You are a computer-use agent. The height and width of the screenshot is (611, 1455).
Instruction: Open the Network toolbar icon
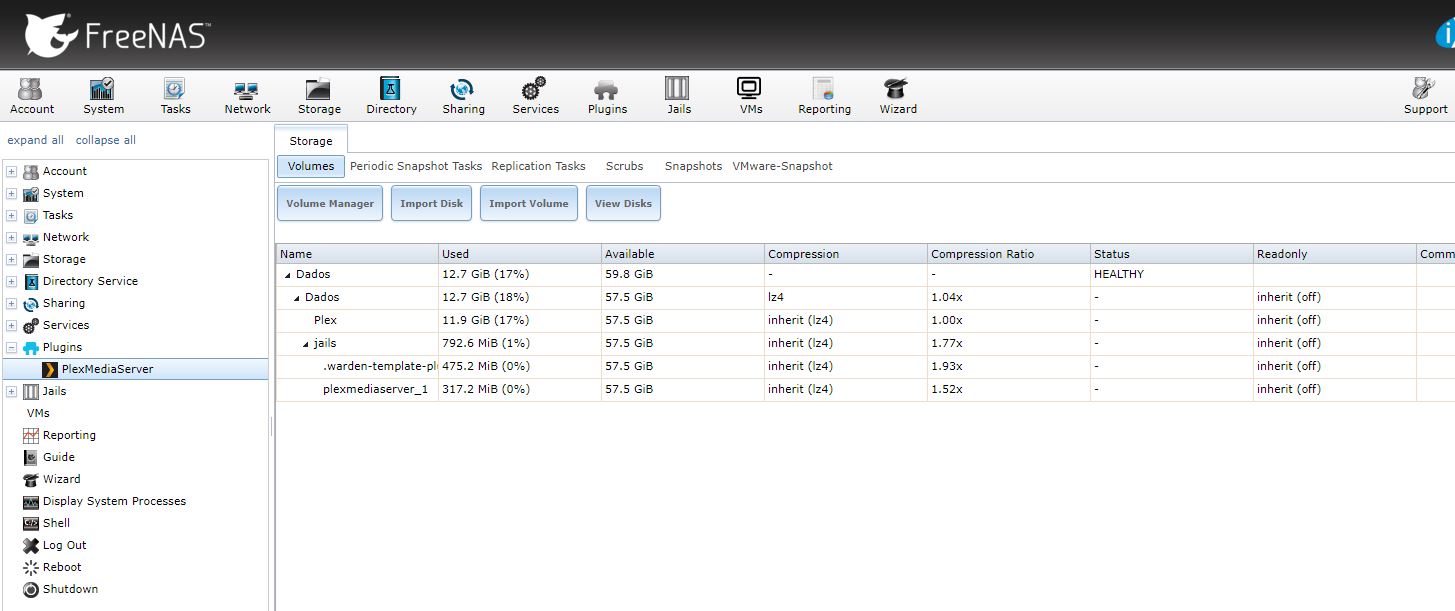[x=247, y=96]
